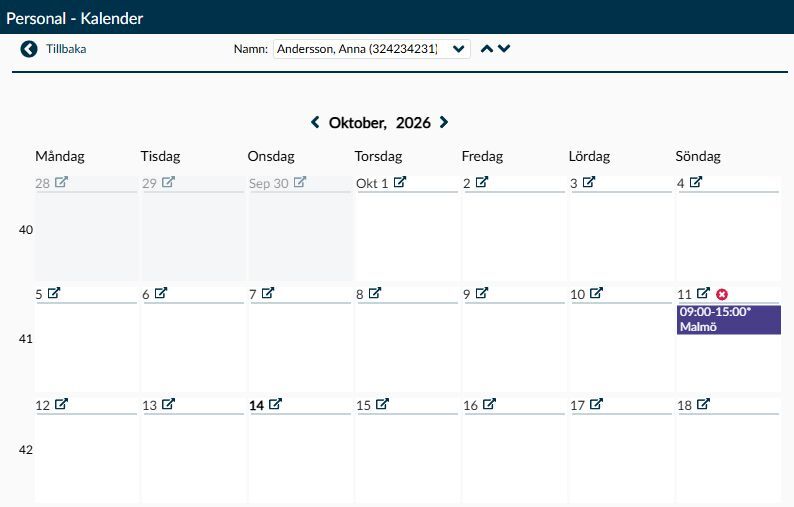Delete the shift on October 11 with the red X

(722, 294)
